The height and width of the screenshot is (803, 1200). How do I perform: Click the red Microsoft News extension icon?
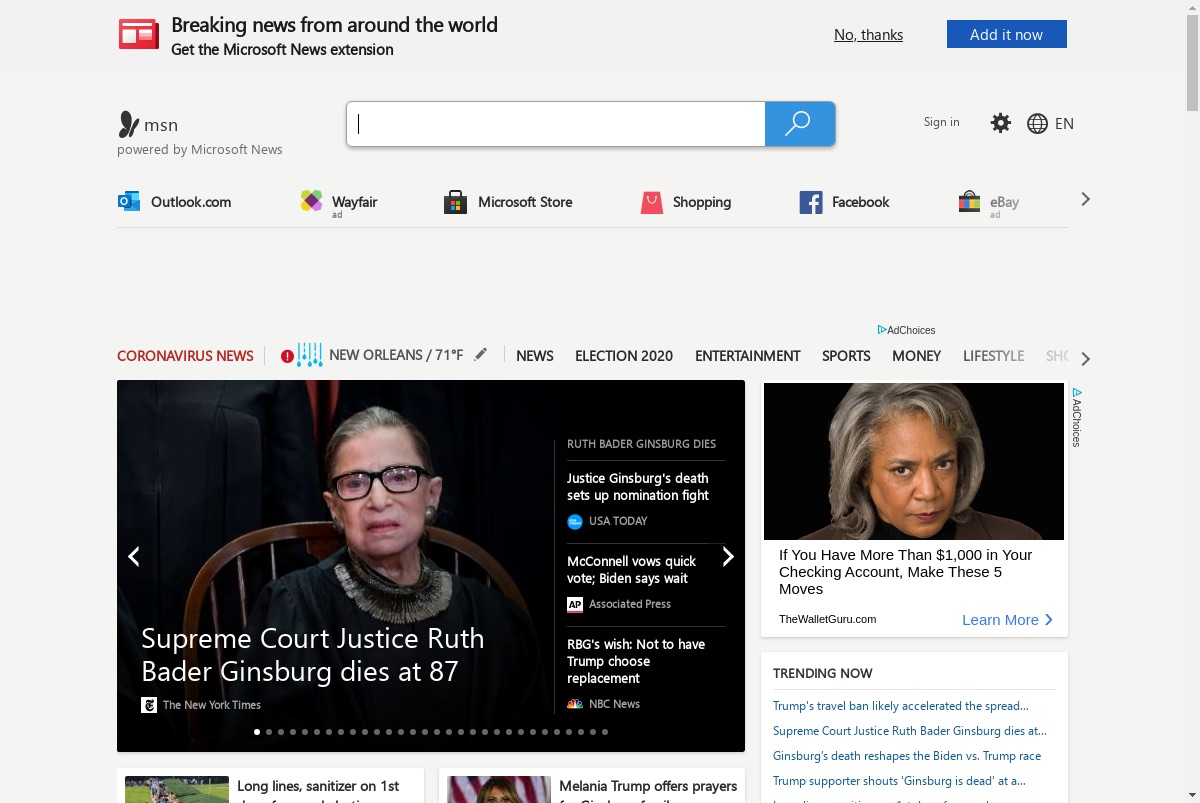[139, 34]
